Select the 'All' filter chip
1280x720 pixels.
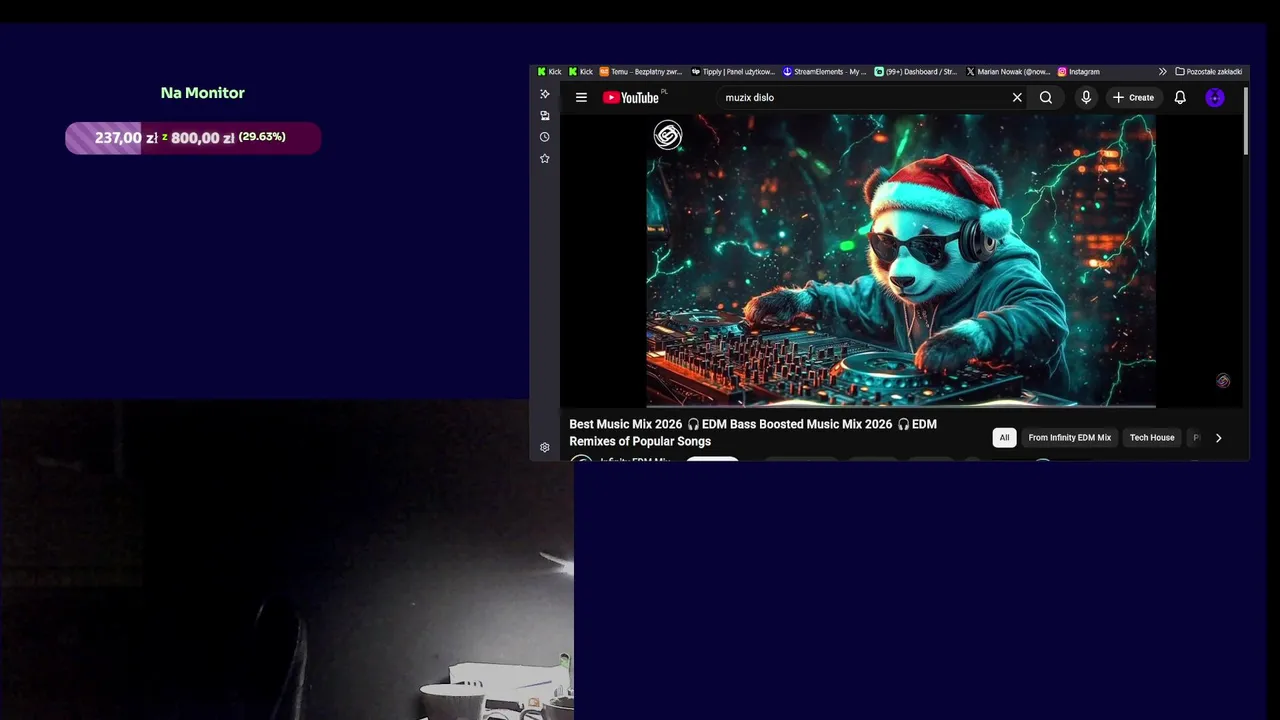click(1005, 437)
